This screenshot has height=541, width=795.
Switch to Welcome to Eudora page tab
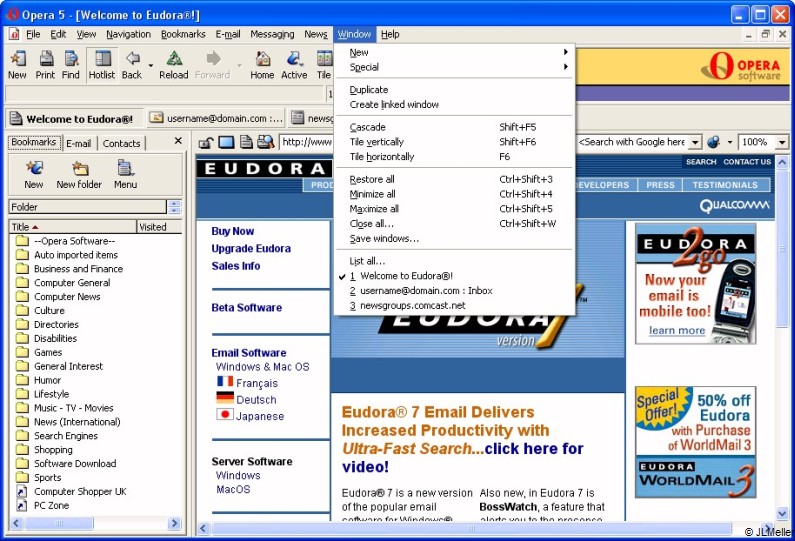tap(73, 119)
